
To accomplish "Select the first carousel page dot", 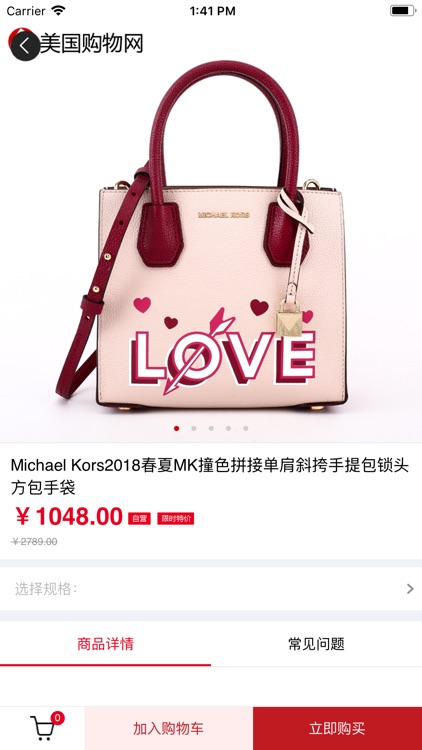I will 177,429.
